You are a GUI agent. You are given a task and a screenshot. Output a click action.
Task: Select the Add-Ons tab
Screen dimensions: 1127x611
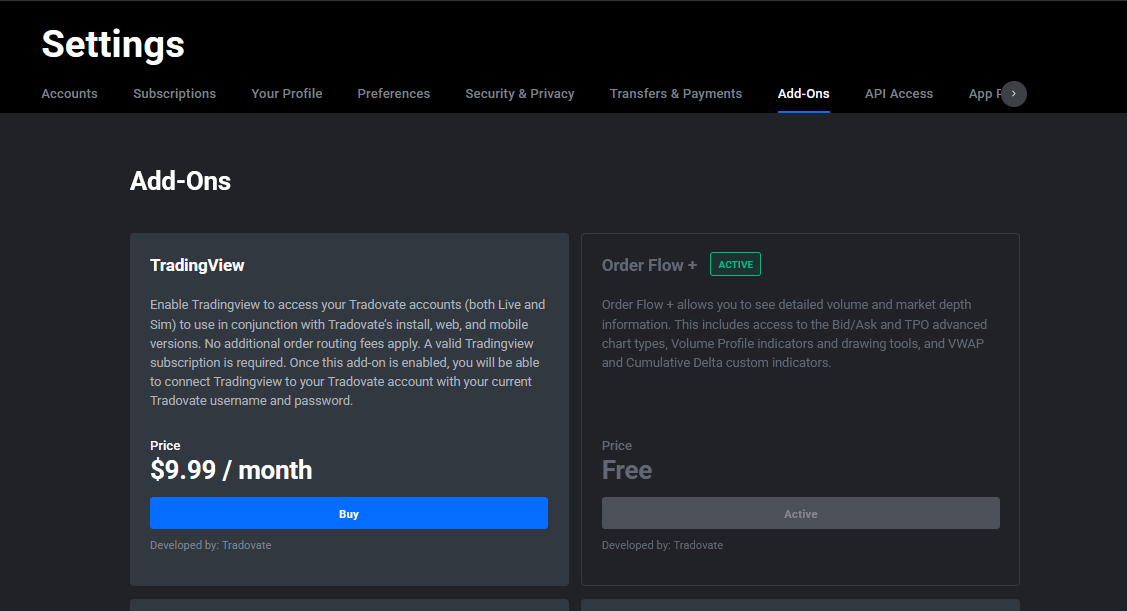tap(804, 93)
